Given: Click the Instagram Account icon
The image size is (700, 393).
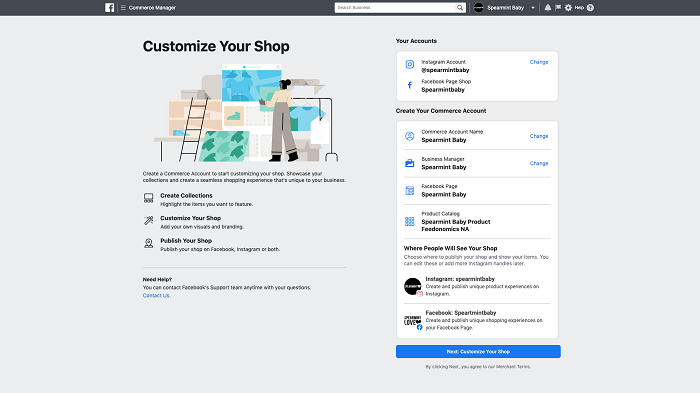Looking at the screenshot, I should pyautogui.click(x=409, y=64).
